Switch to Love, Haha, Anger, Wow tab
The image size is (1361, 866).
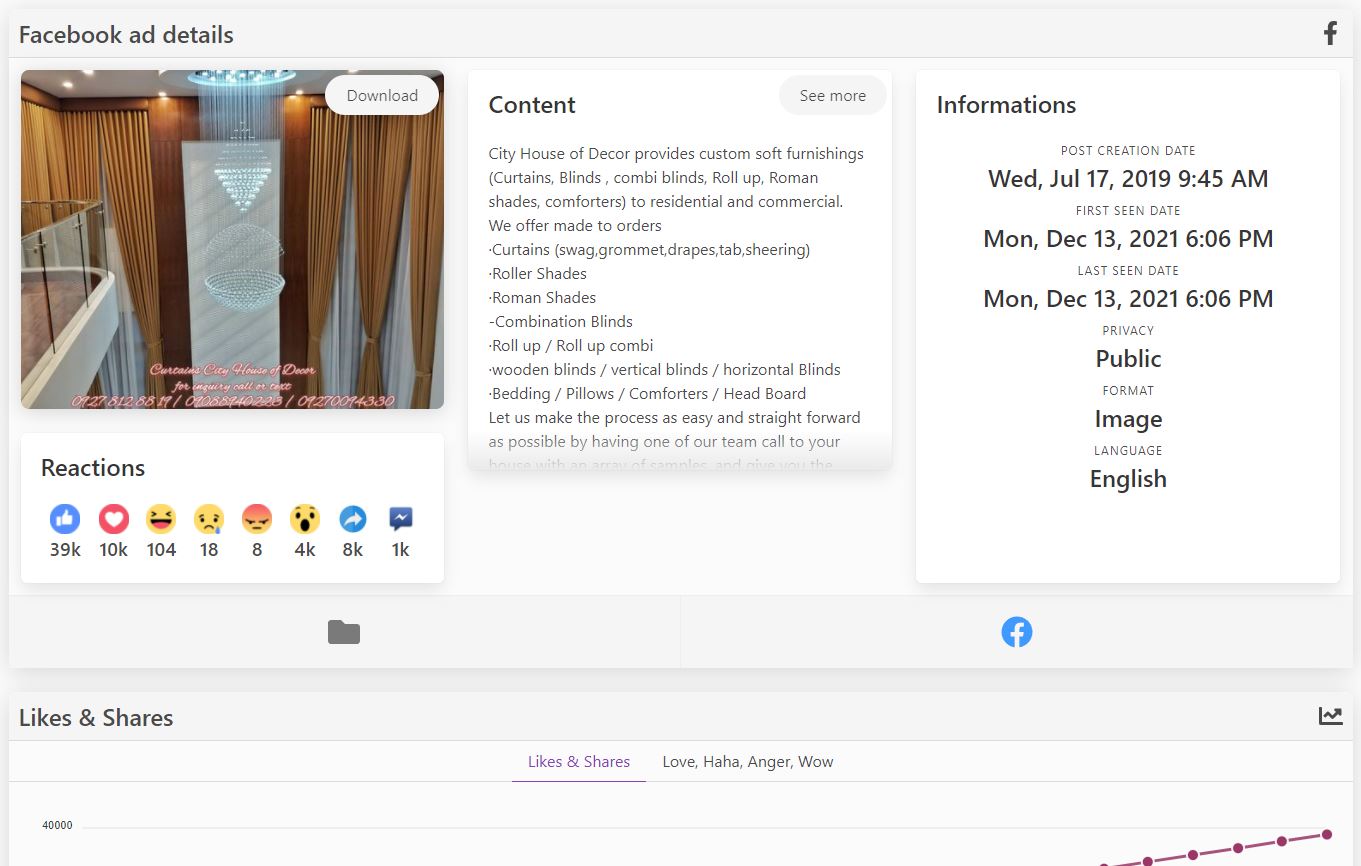(x=747, y=762)
